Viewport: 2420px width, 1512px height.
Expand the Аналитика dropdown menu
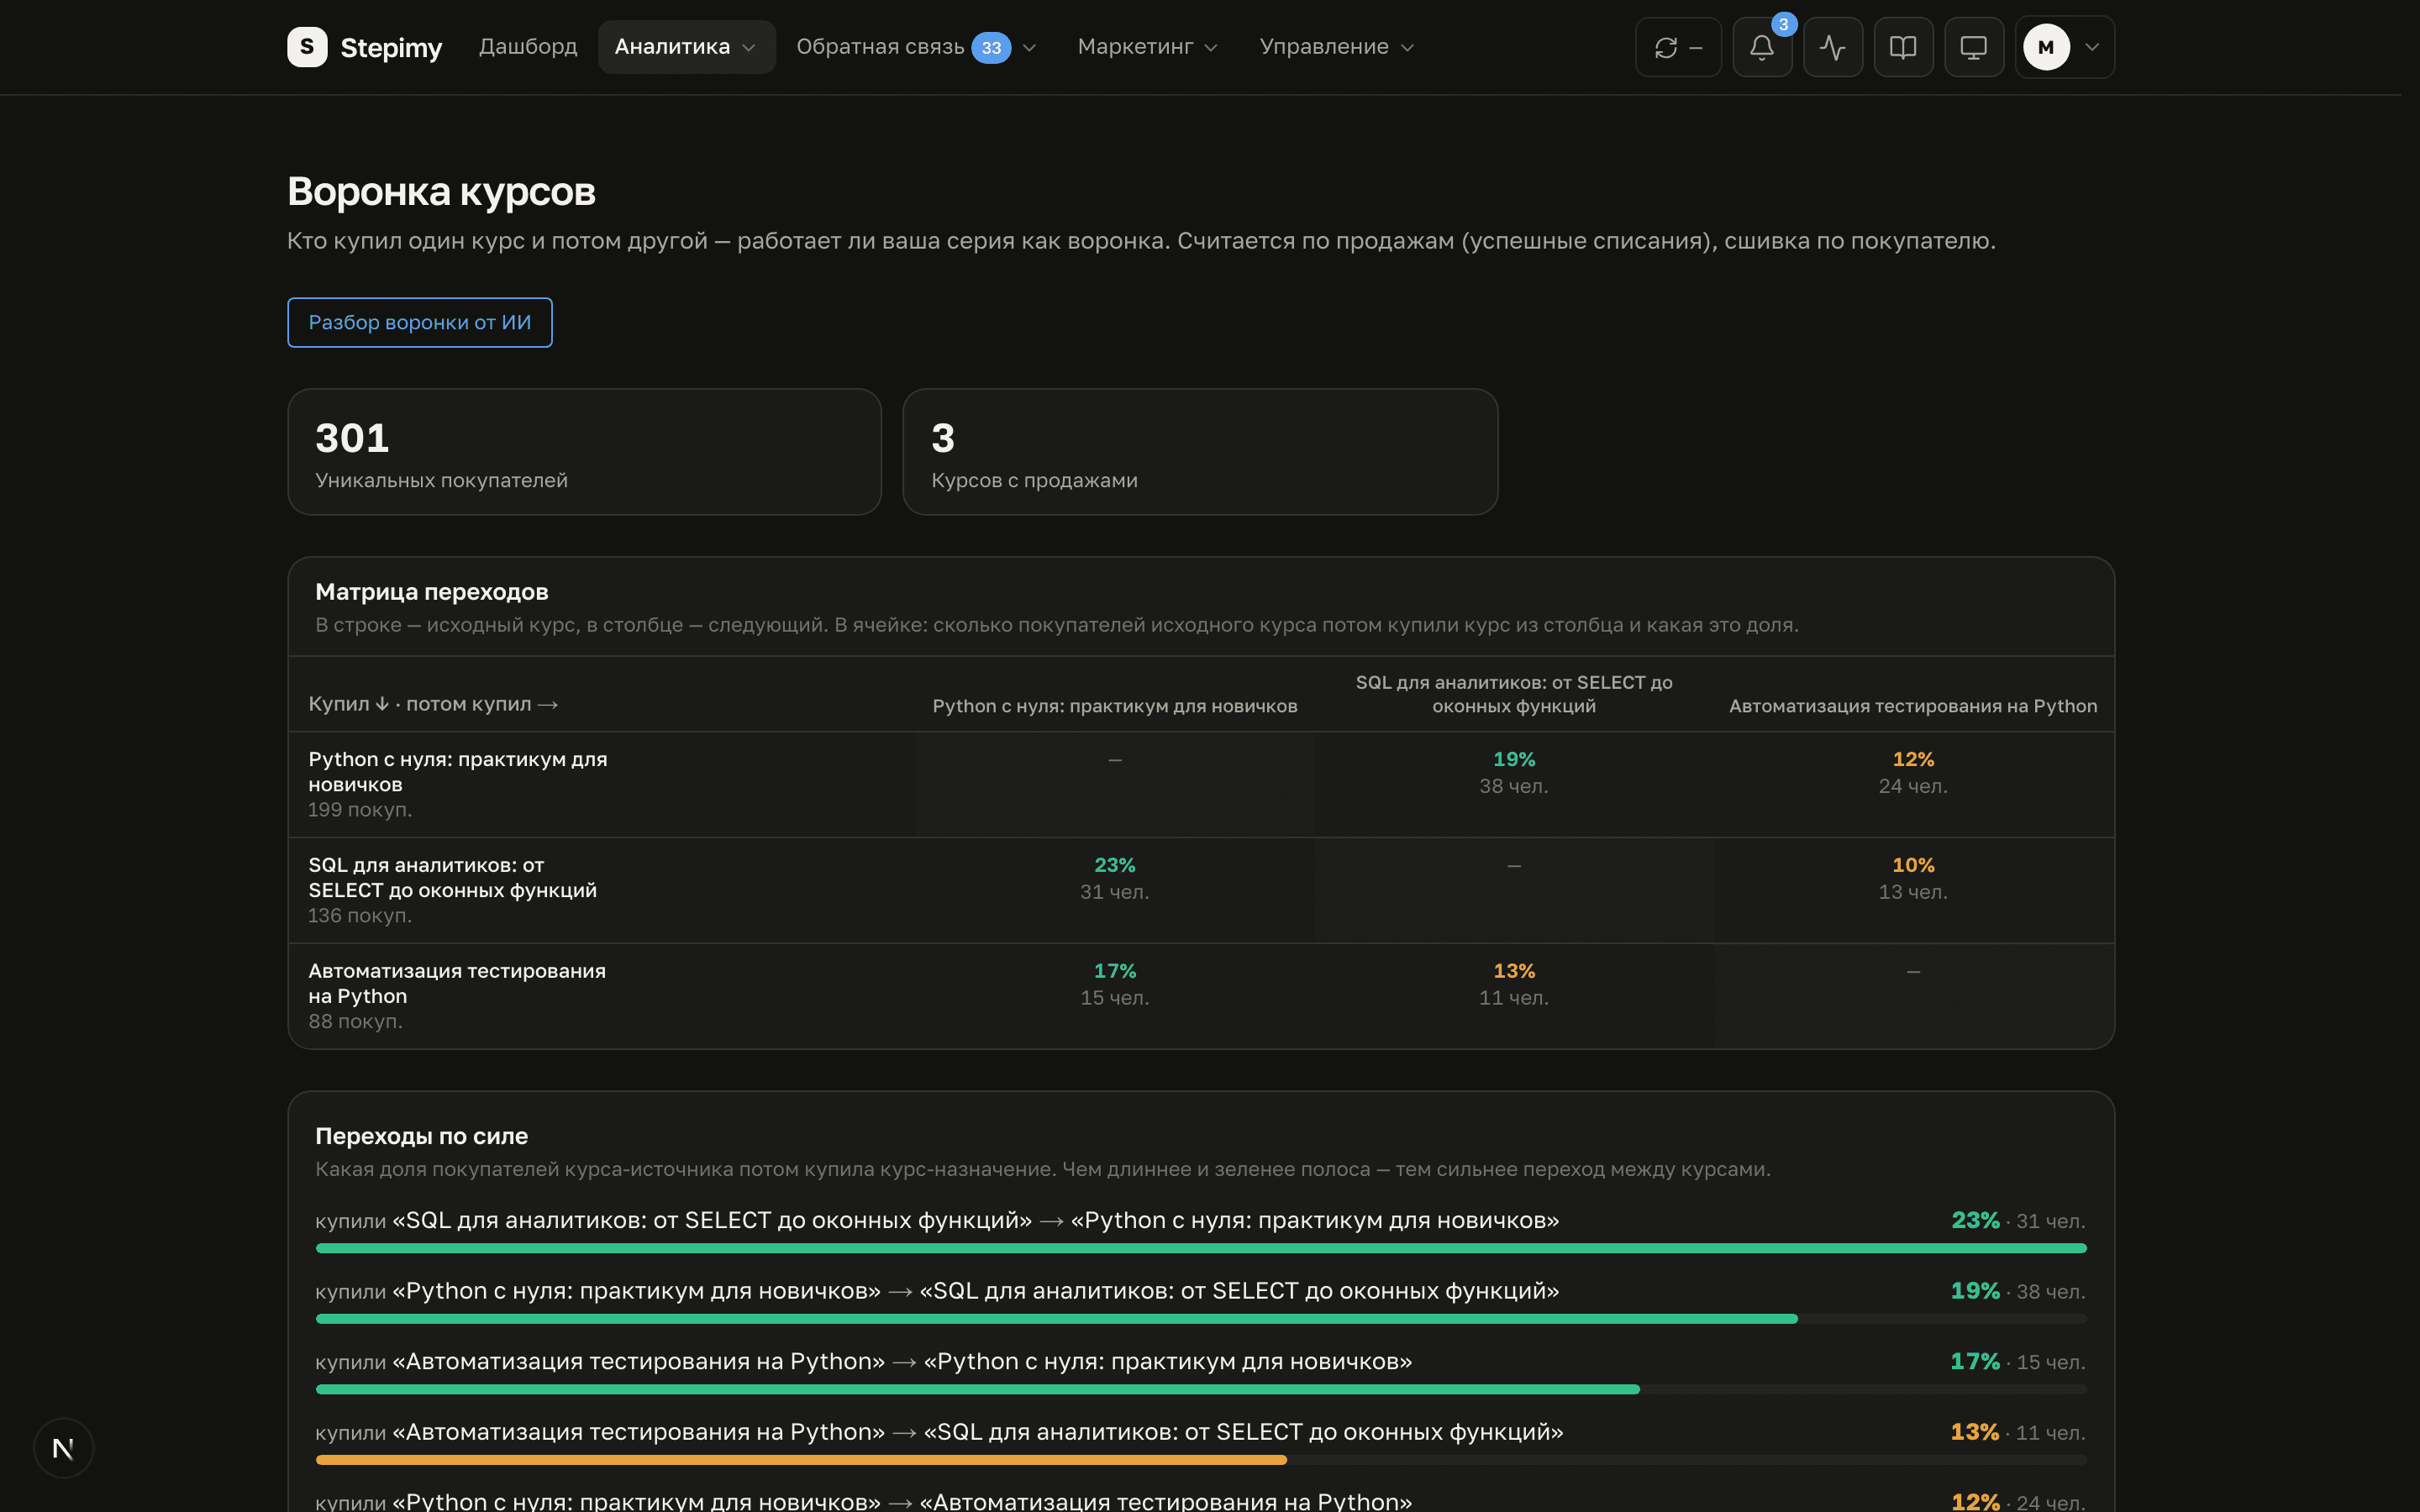click(686, 47)
